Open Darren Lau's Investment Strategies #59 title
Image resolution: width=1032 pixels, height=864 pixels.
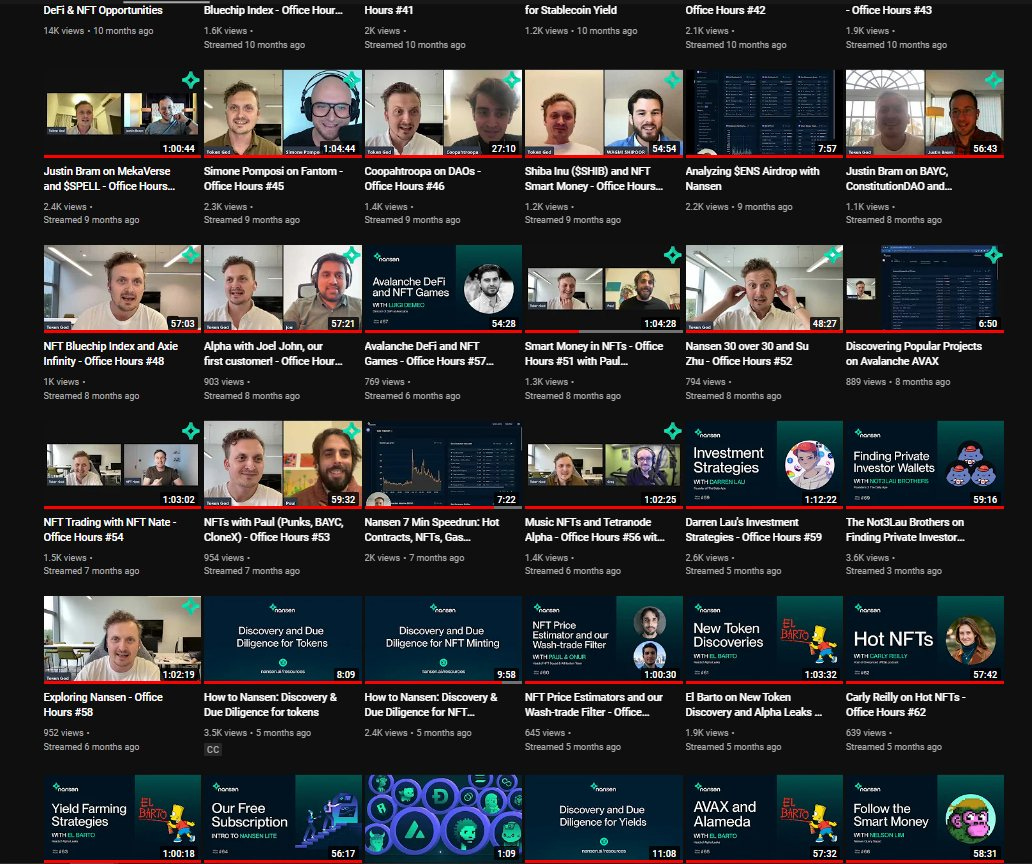[754, 529]
